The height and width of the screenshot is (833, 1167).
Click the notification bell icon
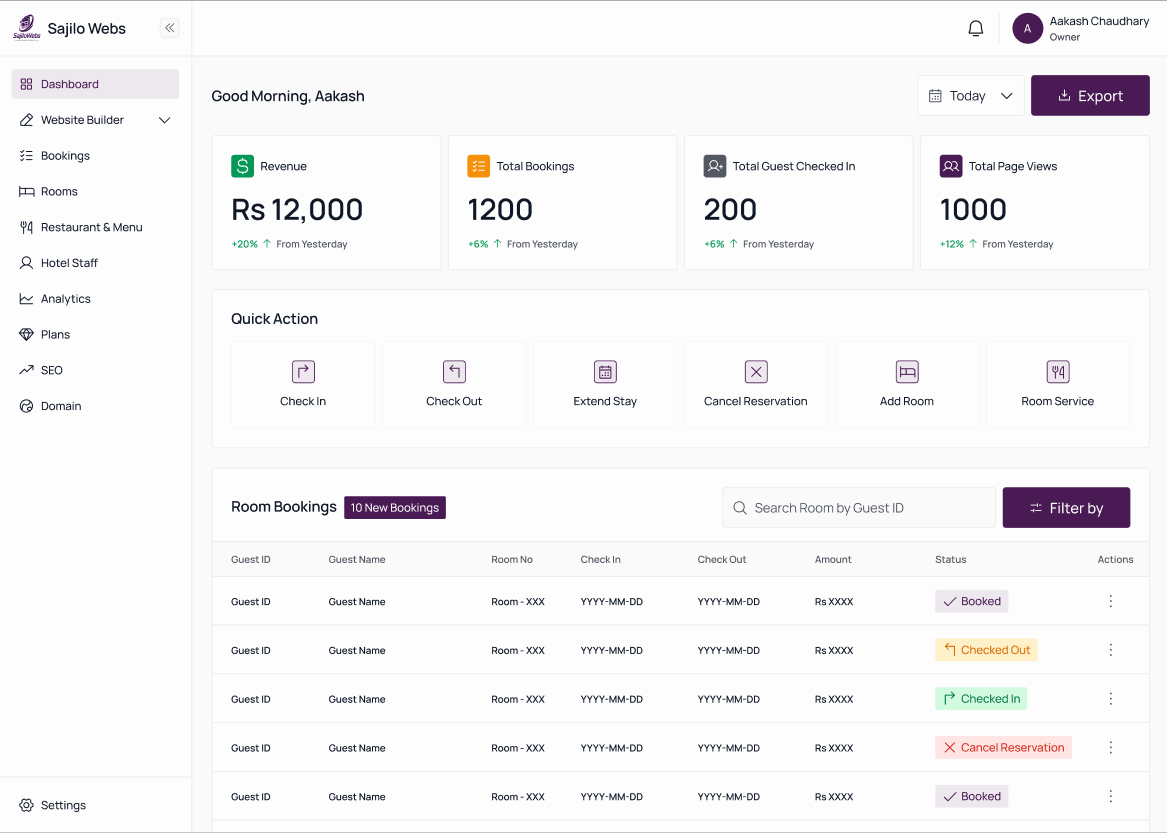[x=976, y=29]
